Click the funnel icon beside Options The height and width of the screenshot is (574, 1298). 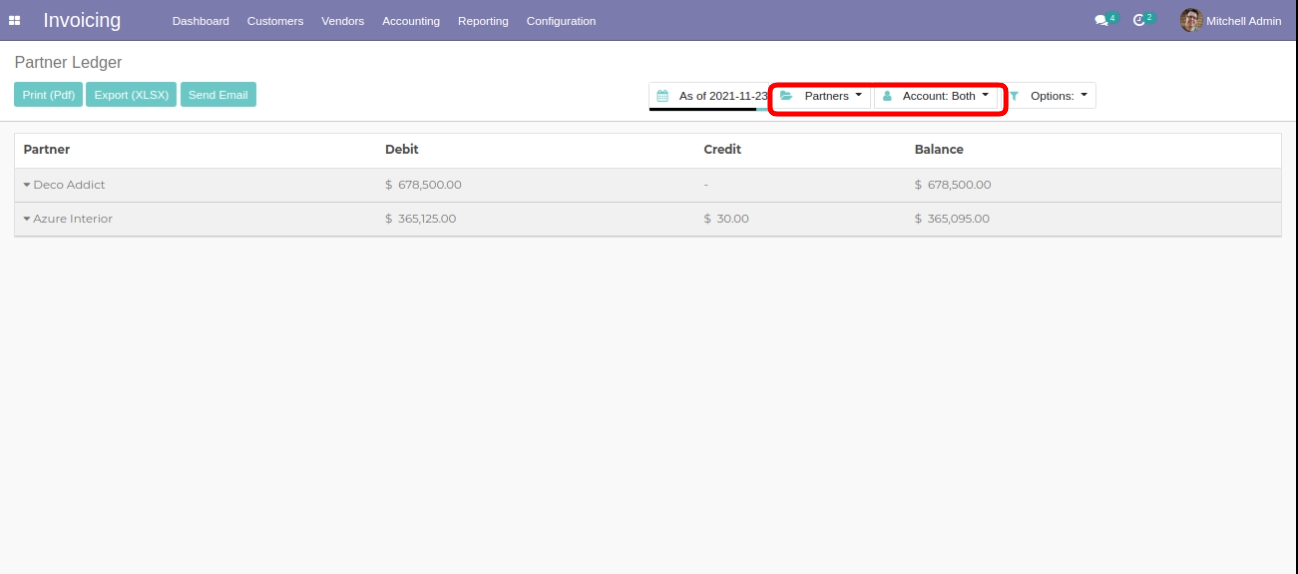click(1014, 96)
